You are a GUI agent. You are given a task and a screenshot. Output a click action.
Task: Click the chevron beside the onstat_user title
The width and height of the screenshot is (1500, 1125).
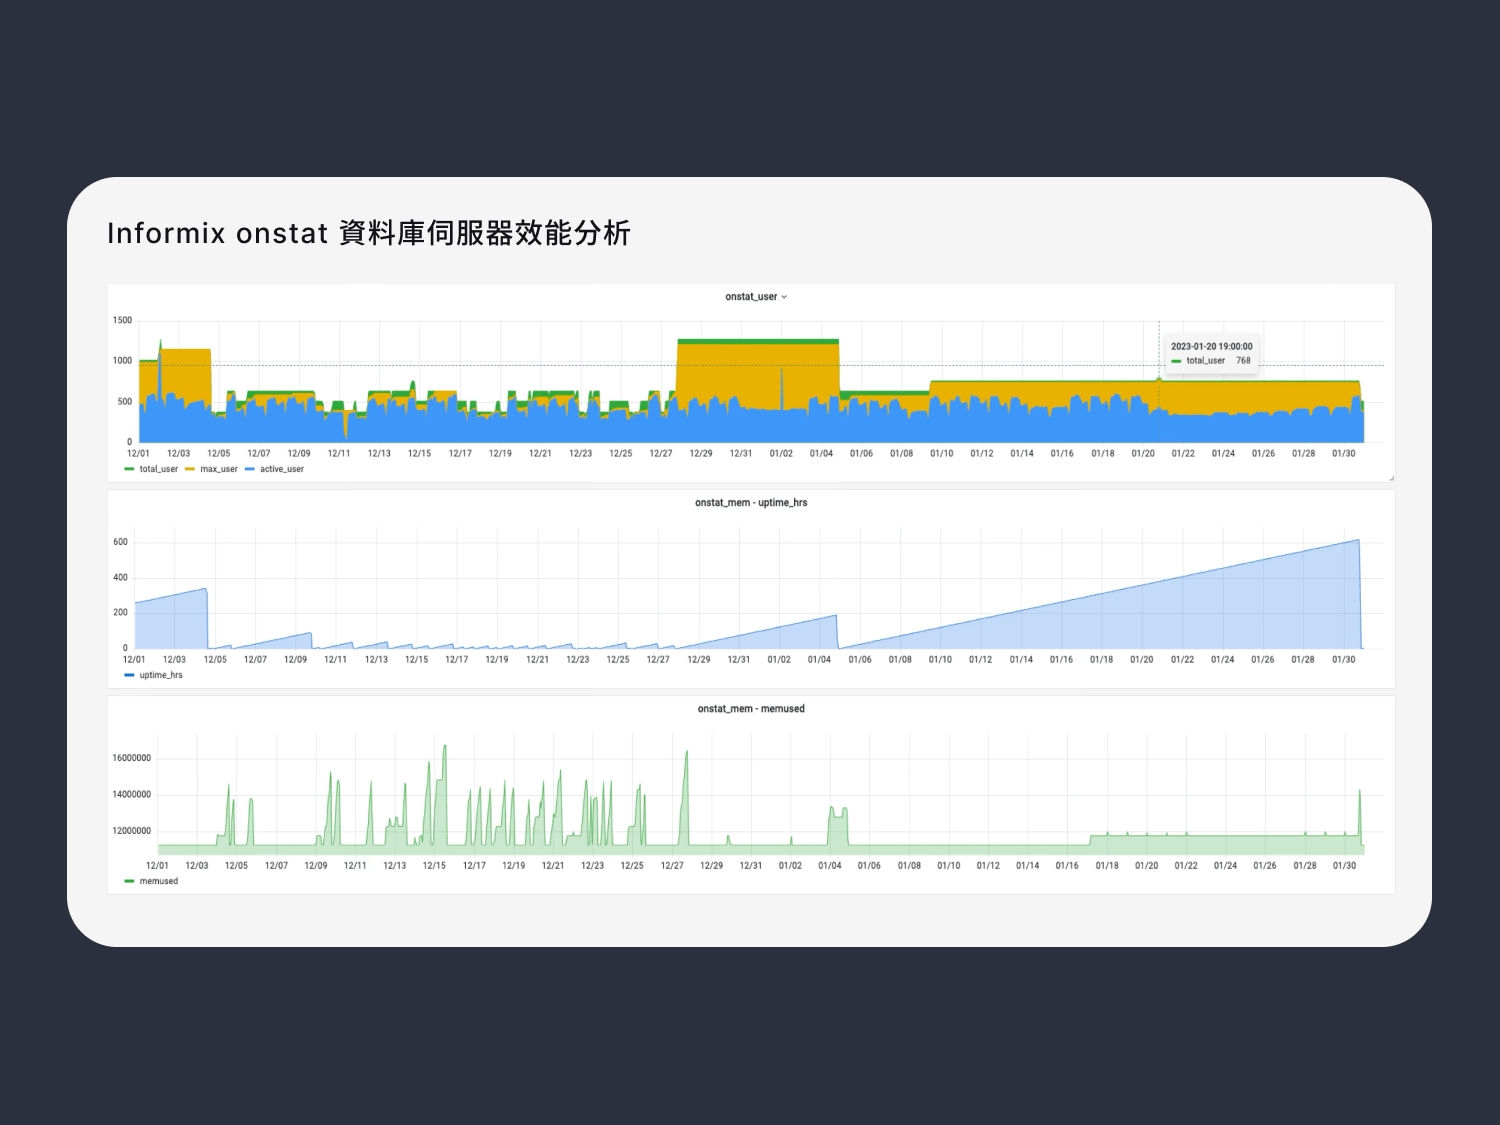click(784, 297)
